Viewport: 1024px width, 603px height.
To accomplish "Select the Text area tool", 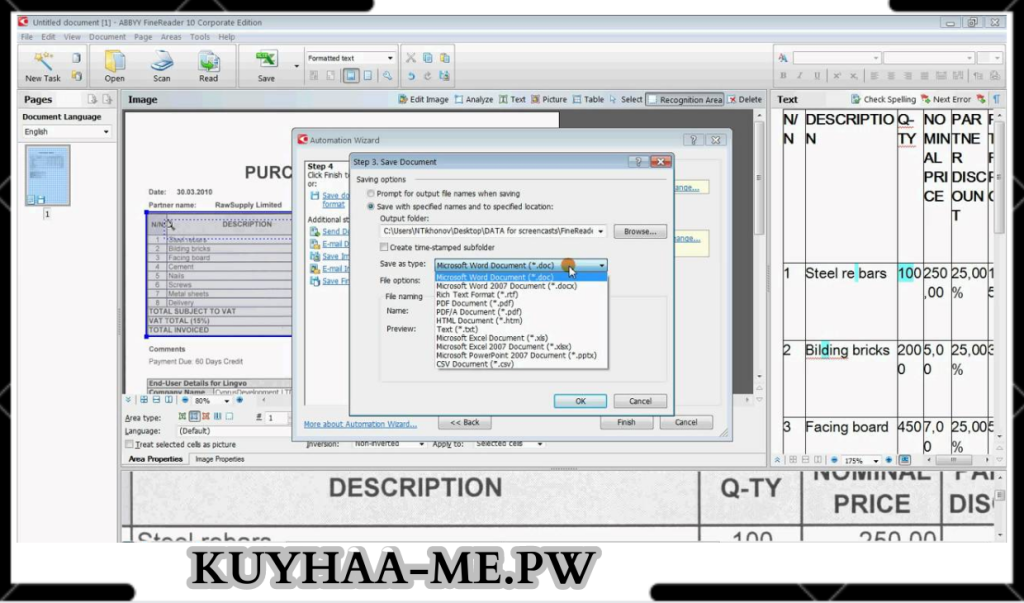I will [512, 99].
